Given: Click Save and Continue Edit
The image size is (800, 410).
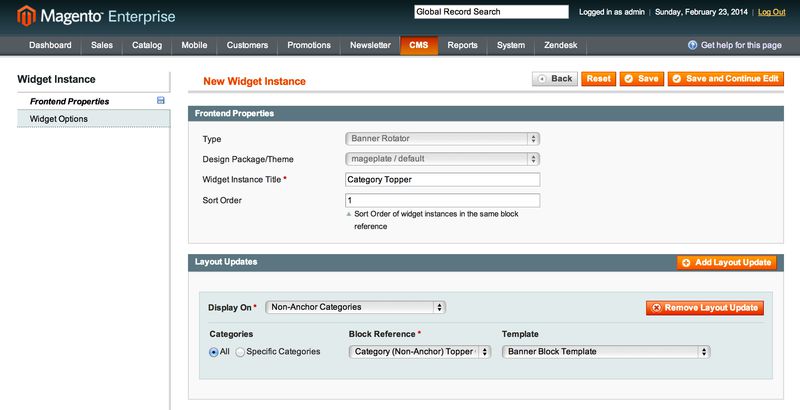Looking at the screenshot, I should tap(726, 79).
